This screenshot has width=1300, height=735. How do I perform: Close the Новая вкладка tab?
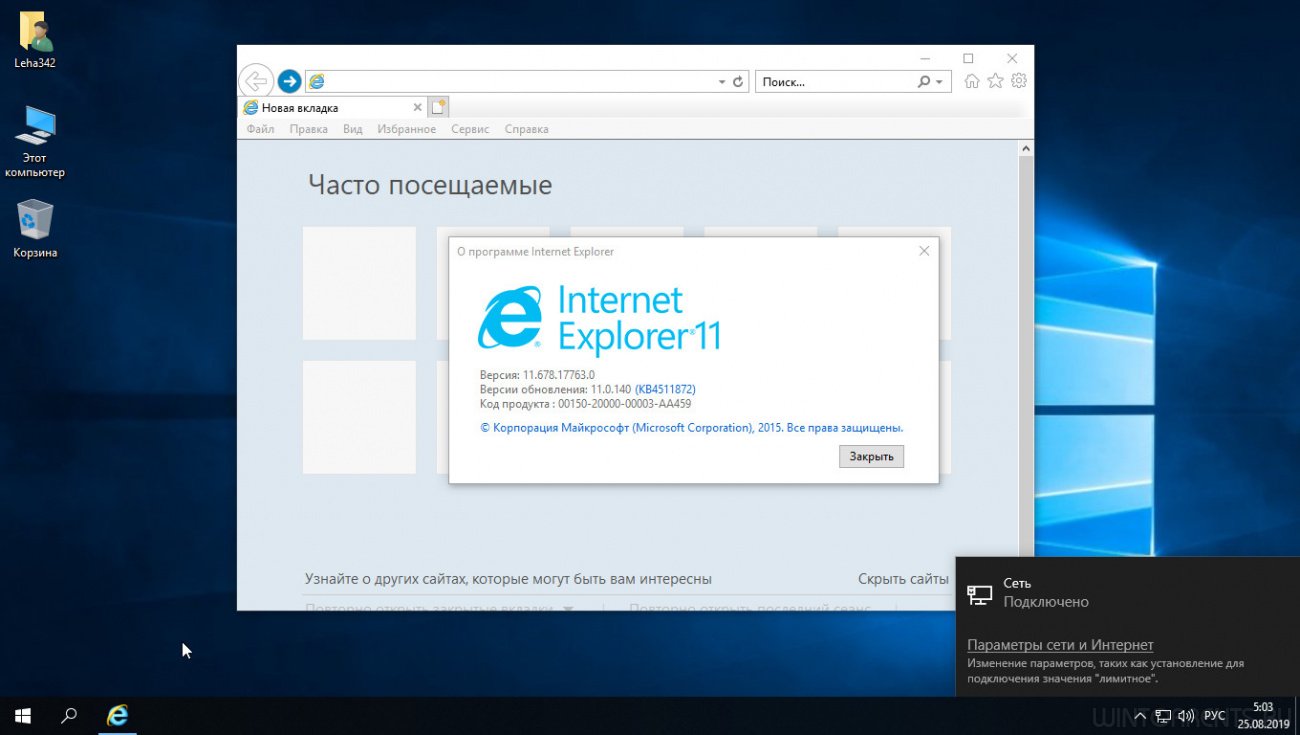tap(417, 108)
